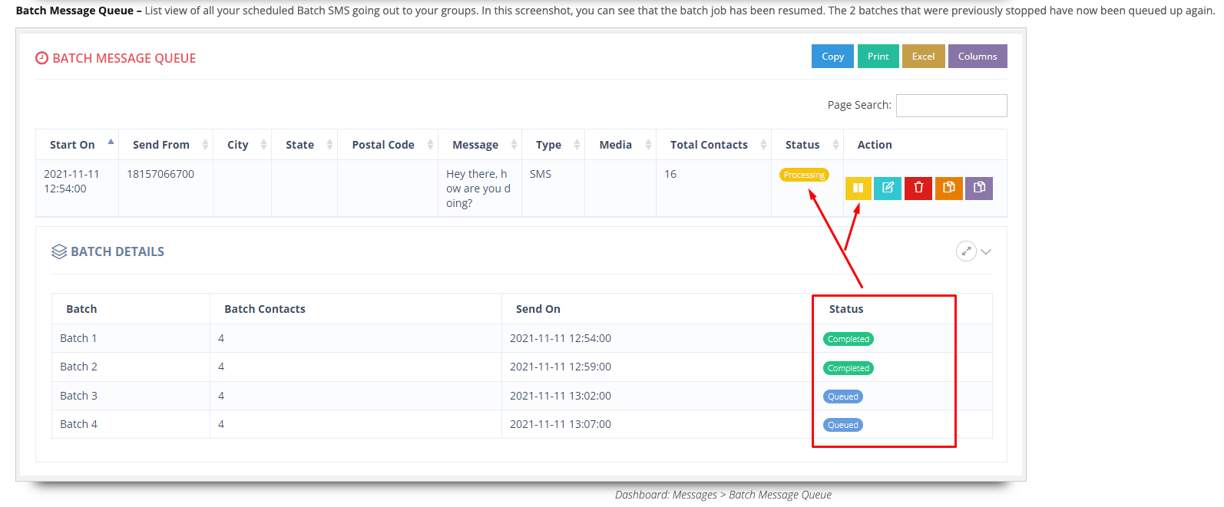
Task: Click send time 2021-11-11 13:02:00
Action: pos(560,396)
